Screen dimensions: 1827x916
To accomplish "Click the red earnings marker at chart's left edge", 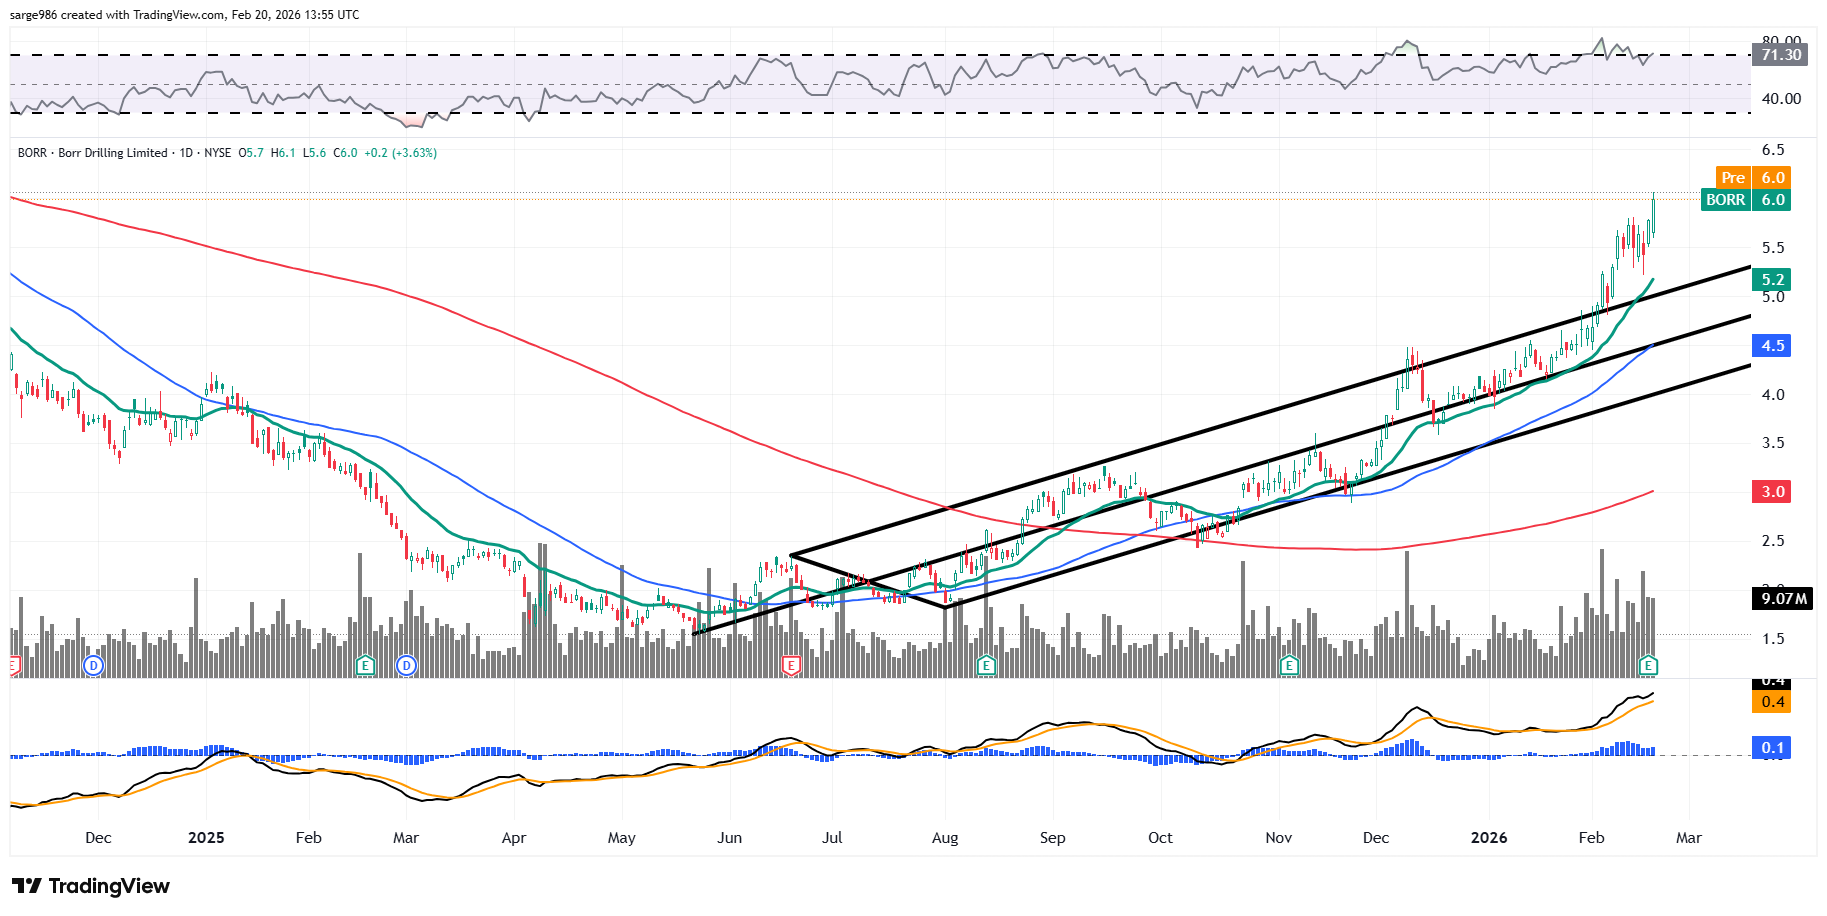I will coord(14,665).
